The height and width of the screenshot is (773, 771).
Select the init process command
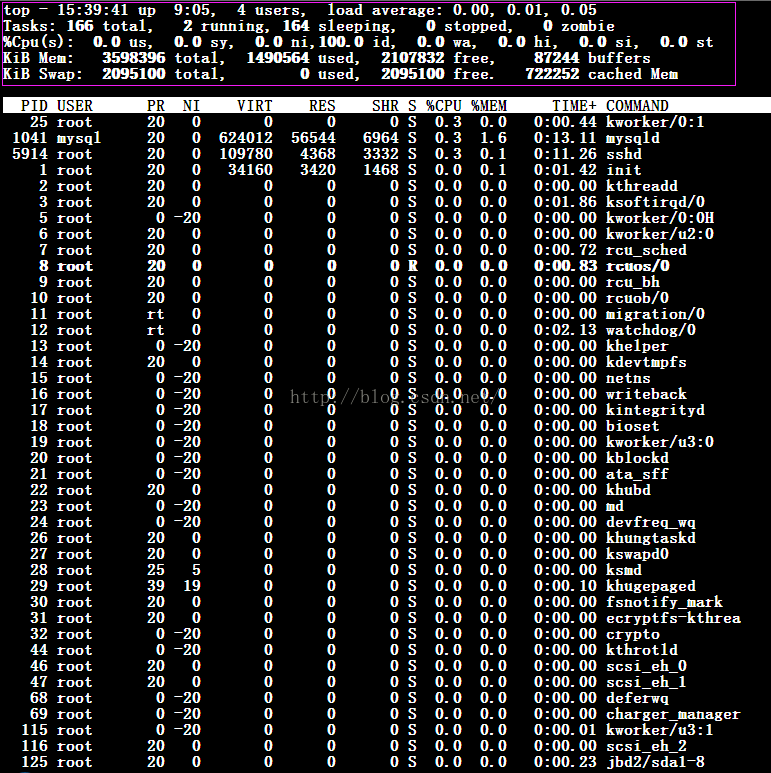[624, 170]
